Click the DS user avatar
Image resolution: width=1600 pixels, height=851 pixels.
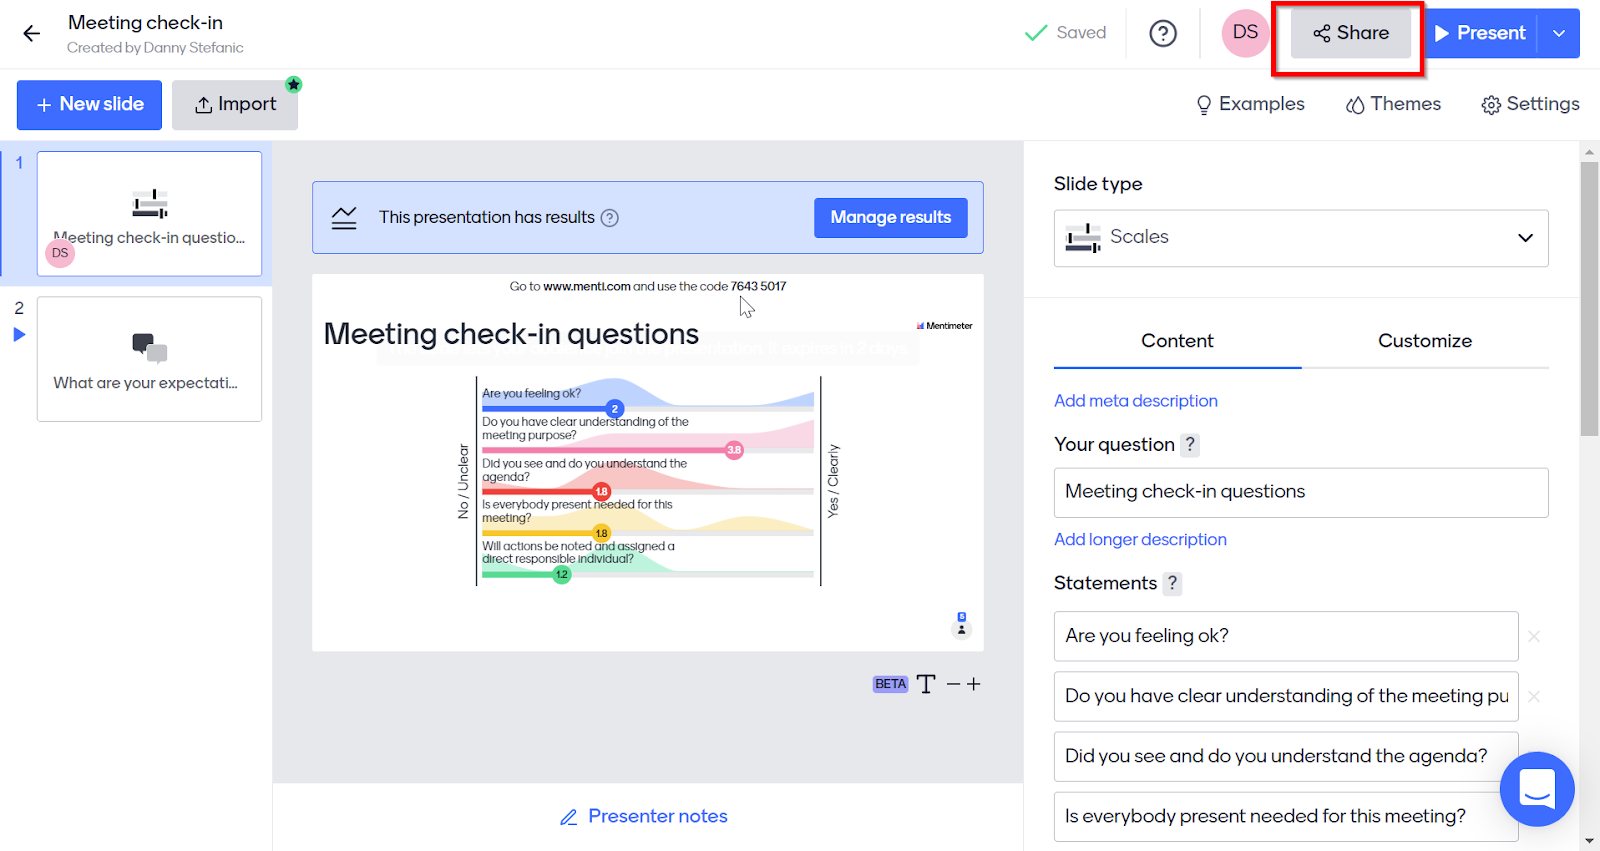[1245, 33]
